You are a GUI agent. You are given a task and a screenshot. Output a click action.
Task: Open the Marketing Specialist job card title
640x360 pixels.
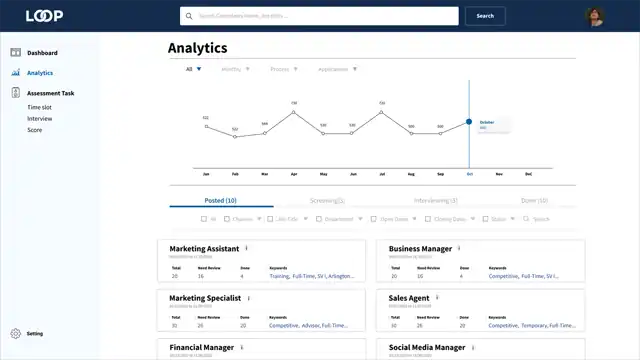click(205, 298)
